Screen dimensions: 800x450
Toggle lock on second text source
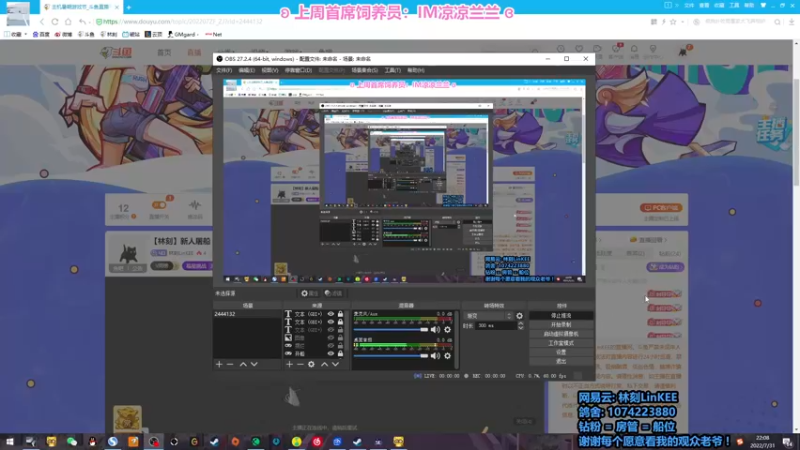click(340, 322)
